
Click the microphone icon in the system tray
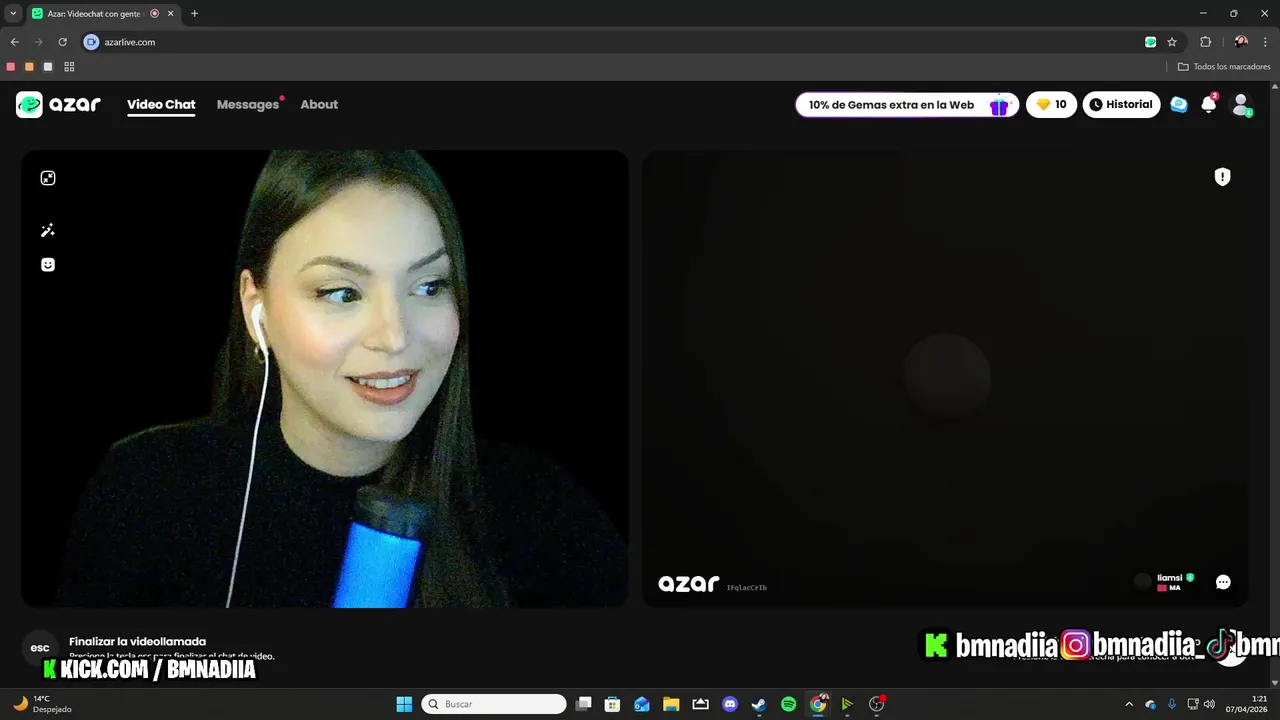click(1171, 704)
